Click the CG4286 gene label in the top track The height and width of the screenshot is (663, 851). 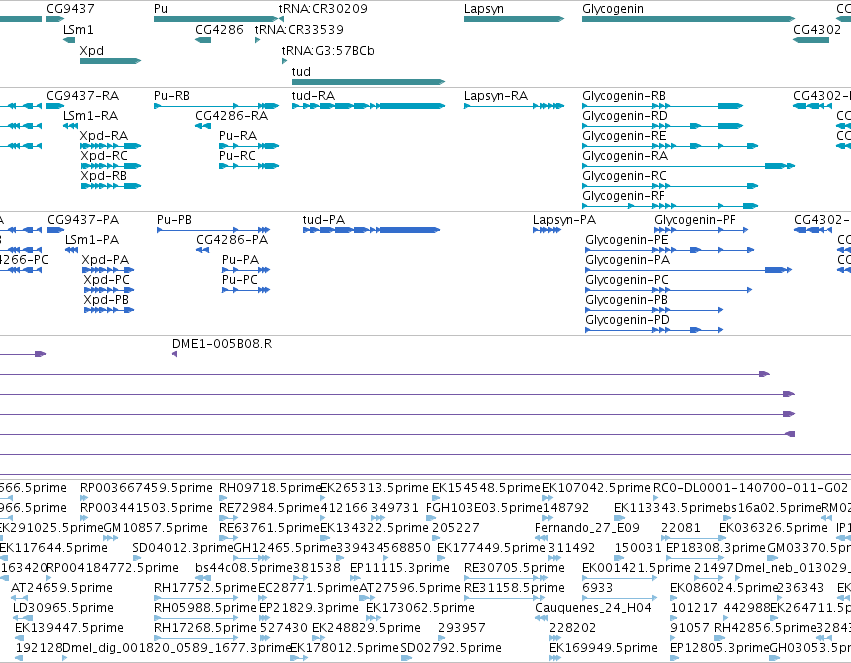219,29
